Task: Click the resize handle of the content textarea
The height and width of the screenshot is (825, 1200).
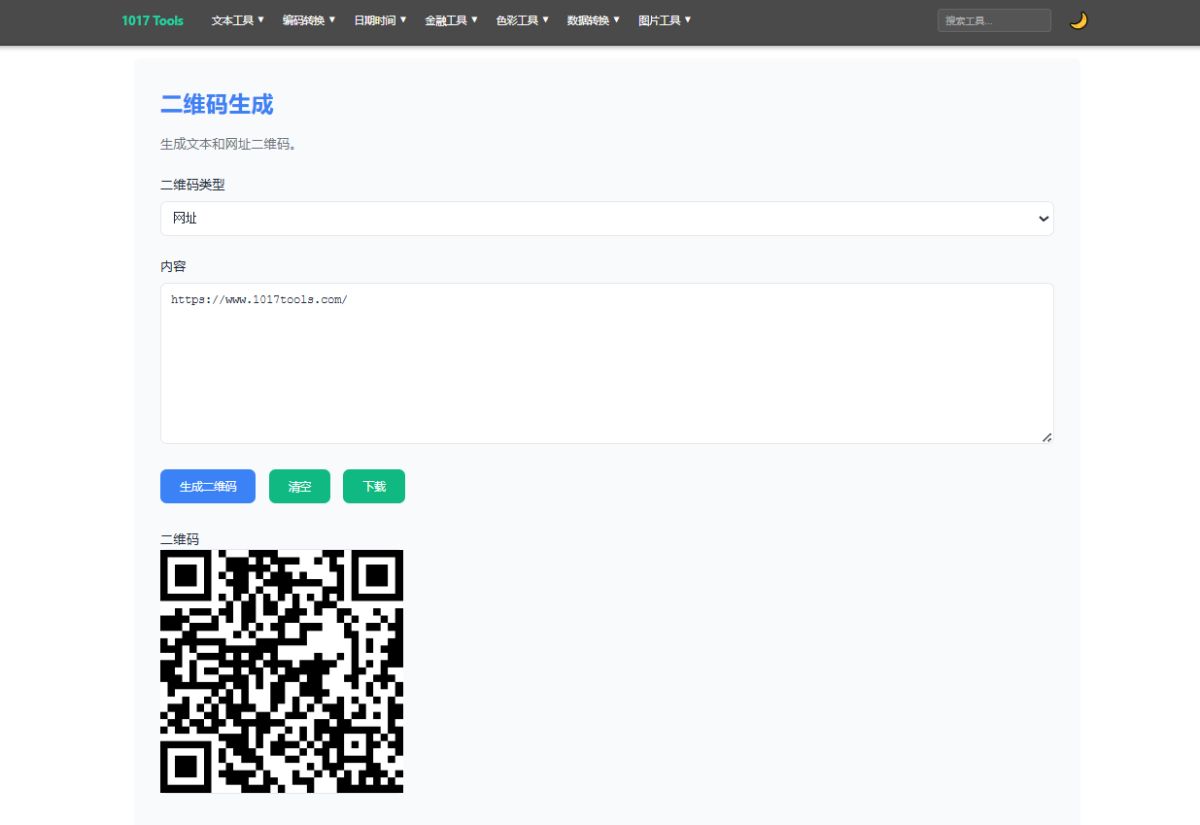Action: pos(1047,436)
